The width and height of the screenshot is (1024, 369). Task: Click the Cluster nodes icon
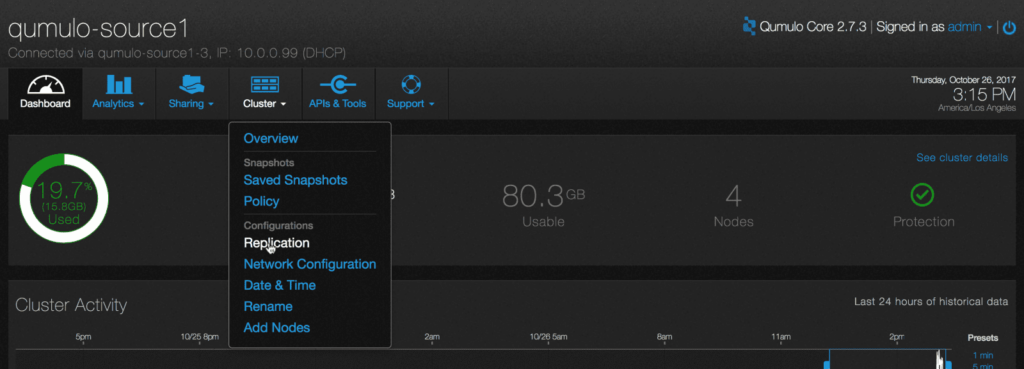pyautogui.click(x=264, y=85)
